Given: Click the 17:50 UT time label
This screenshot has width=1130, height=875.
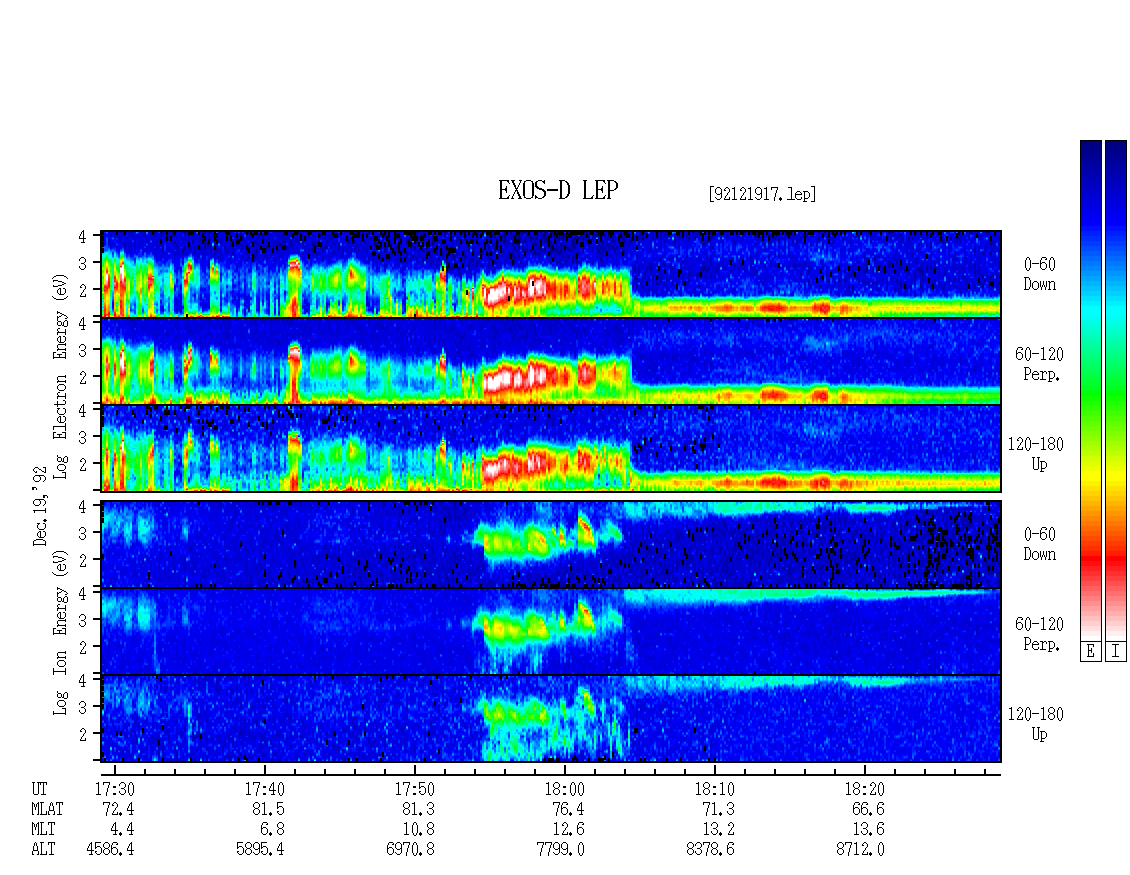Looking at the screenshot, I should (x=414, y=790).
